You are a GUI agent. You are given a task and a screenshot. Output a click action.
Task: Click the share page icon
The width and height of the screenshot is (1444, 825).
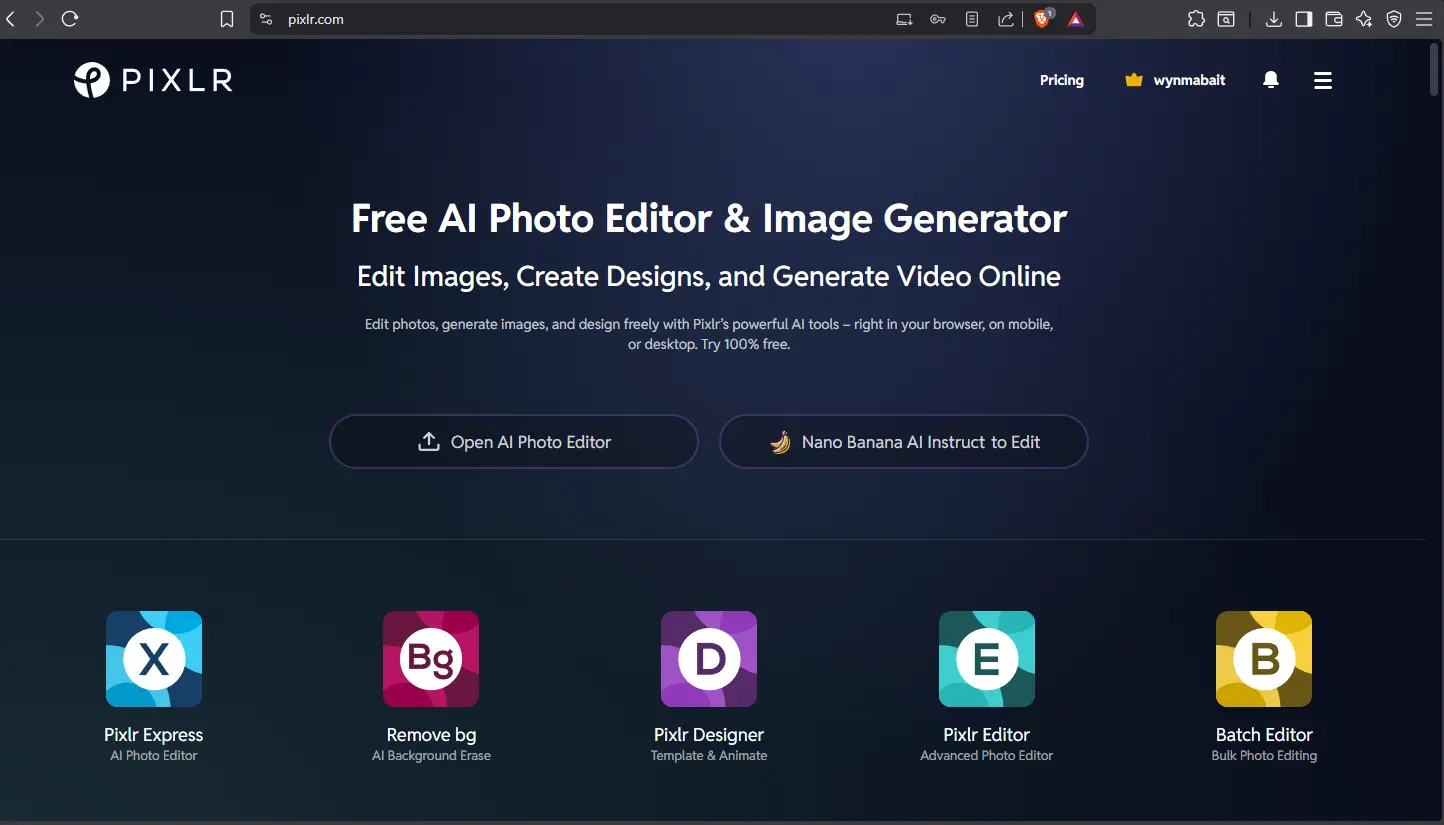pos(1006,19)
